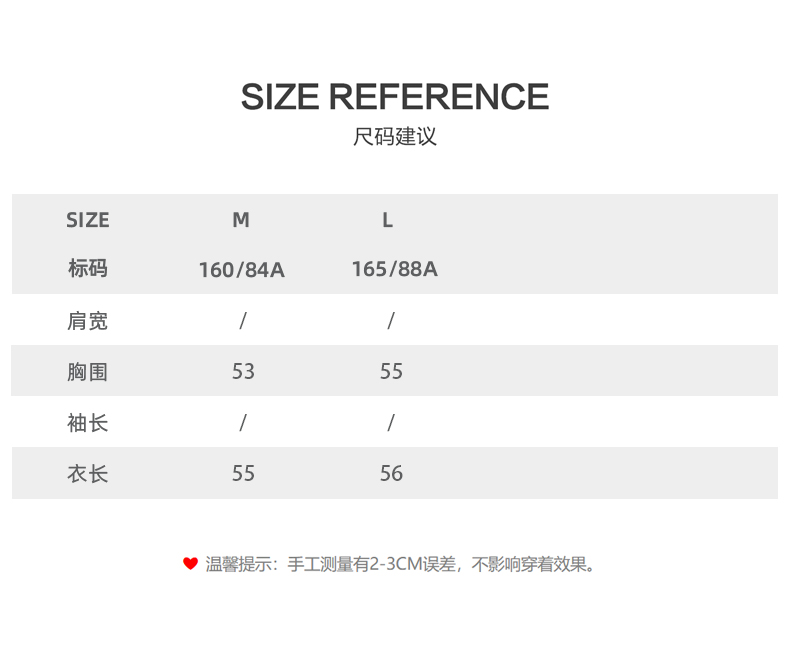Select the 衣长 row label

[x=88, y=474]
